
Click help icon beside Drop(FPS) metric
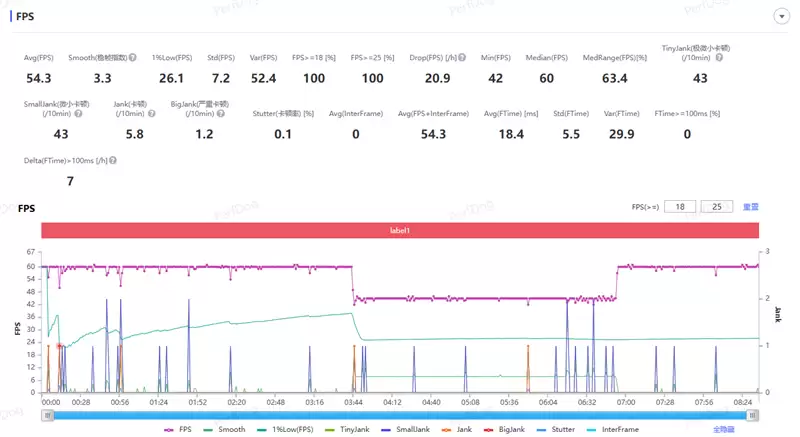coord(460,58)
